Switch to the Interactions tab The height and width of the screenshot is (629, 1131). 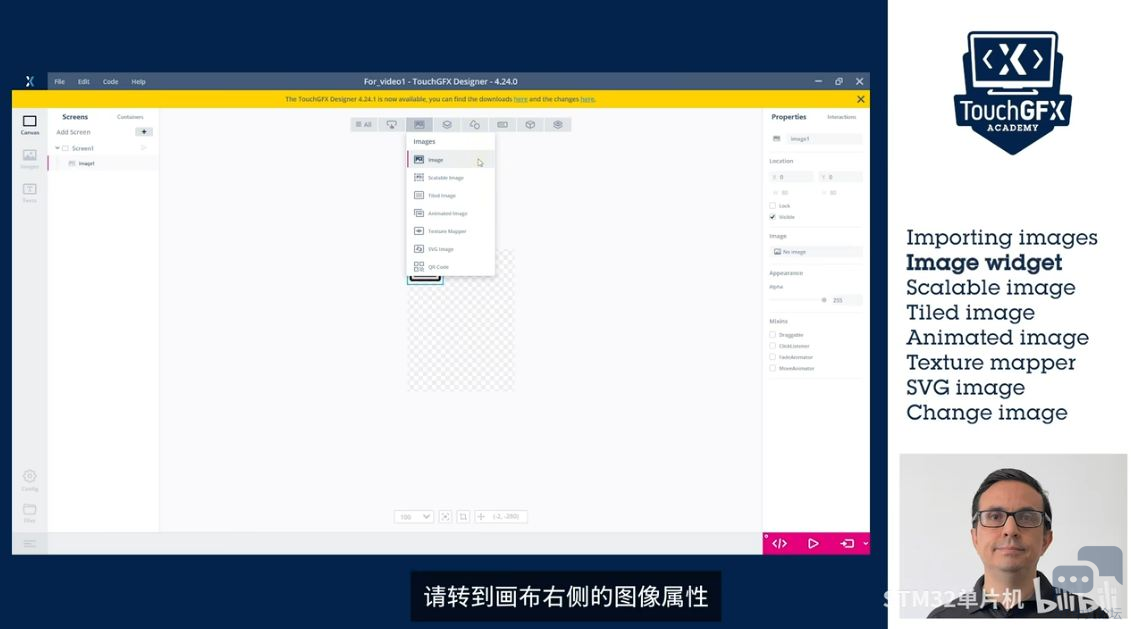tap(841, 117)
